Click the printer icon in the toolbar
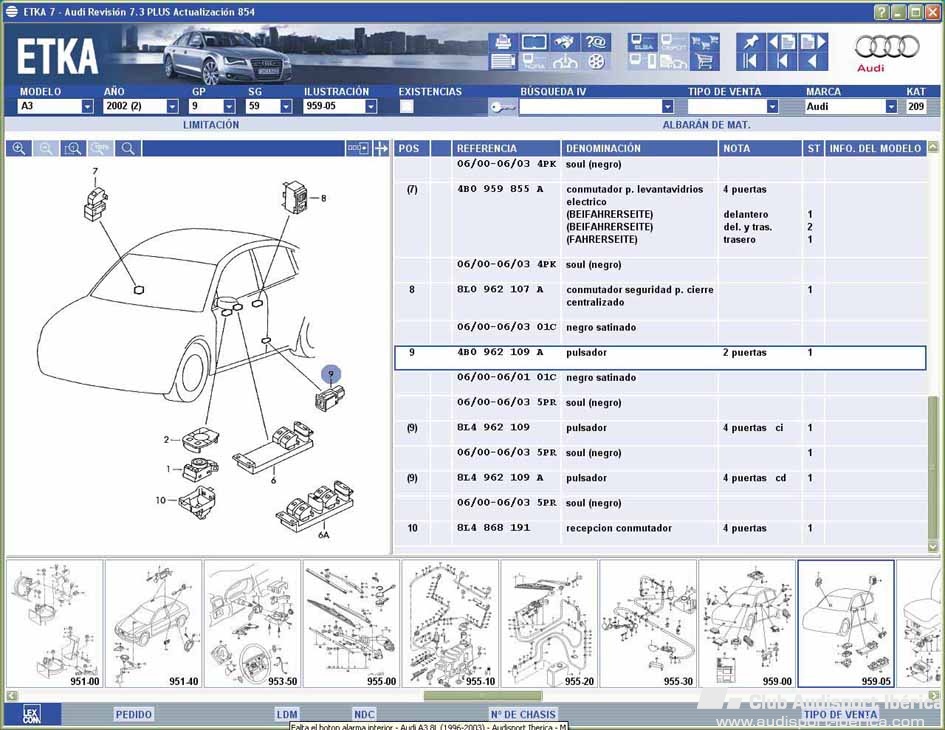This screenshot has height=730, width=945. (503, 42)
